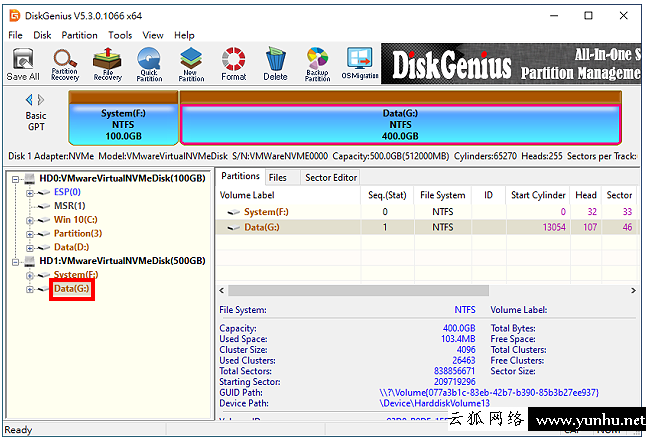Expand the Data(D:) tree node
The width and height of the screenshot is (649, 442).
pos(30,248)
